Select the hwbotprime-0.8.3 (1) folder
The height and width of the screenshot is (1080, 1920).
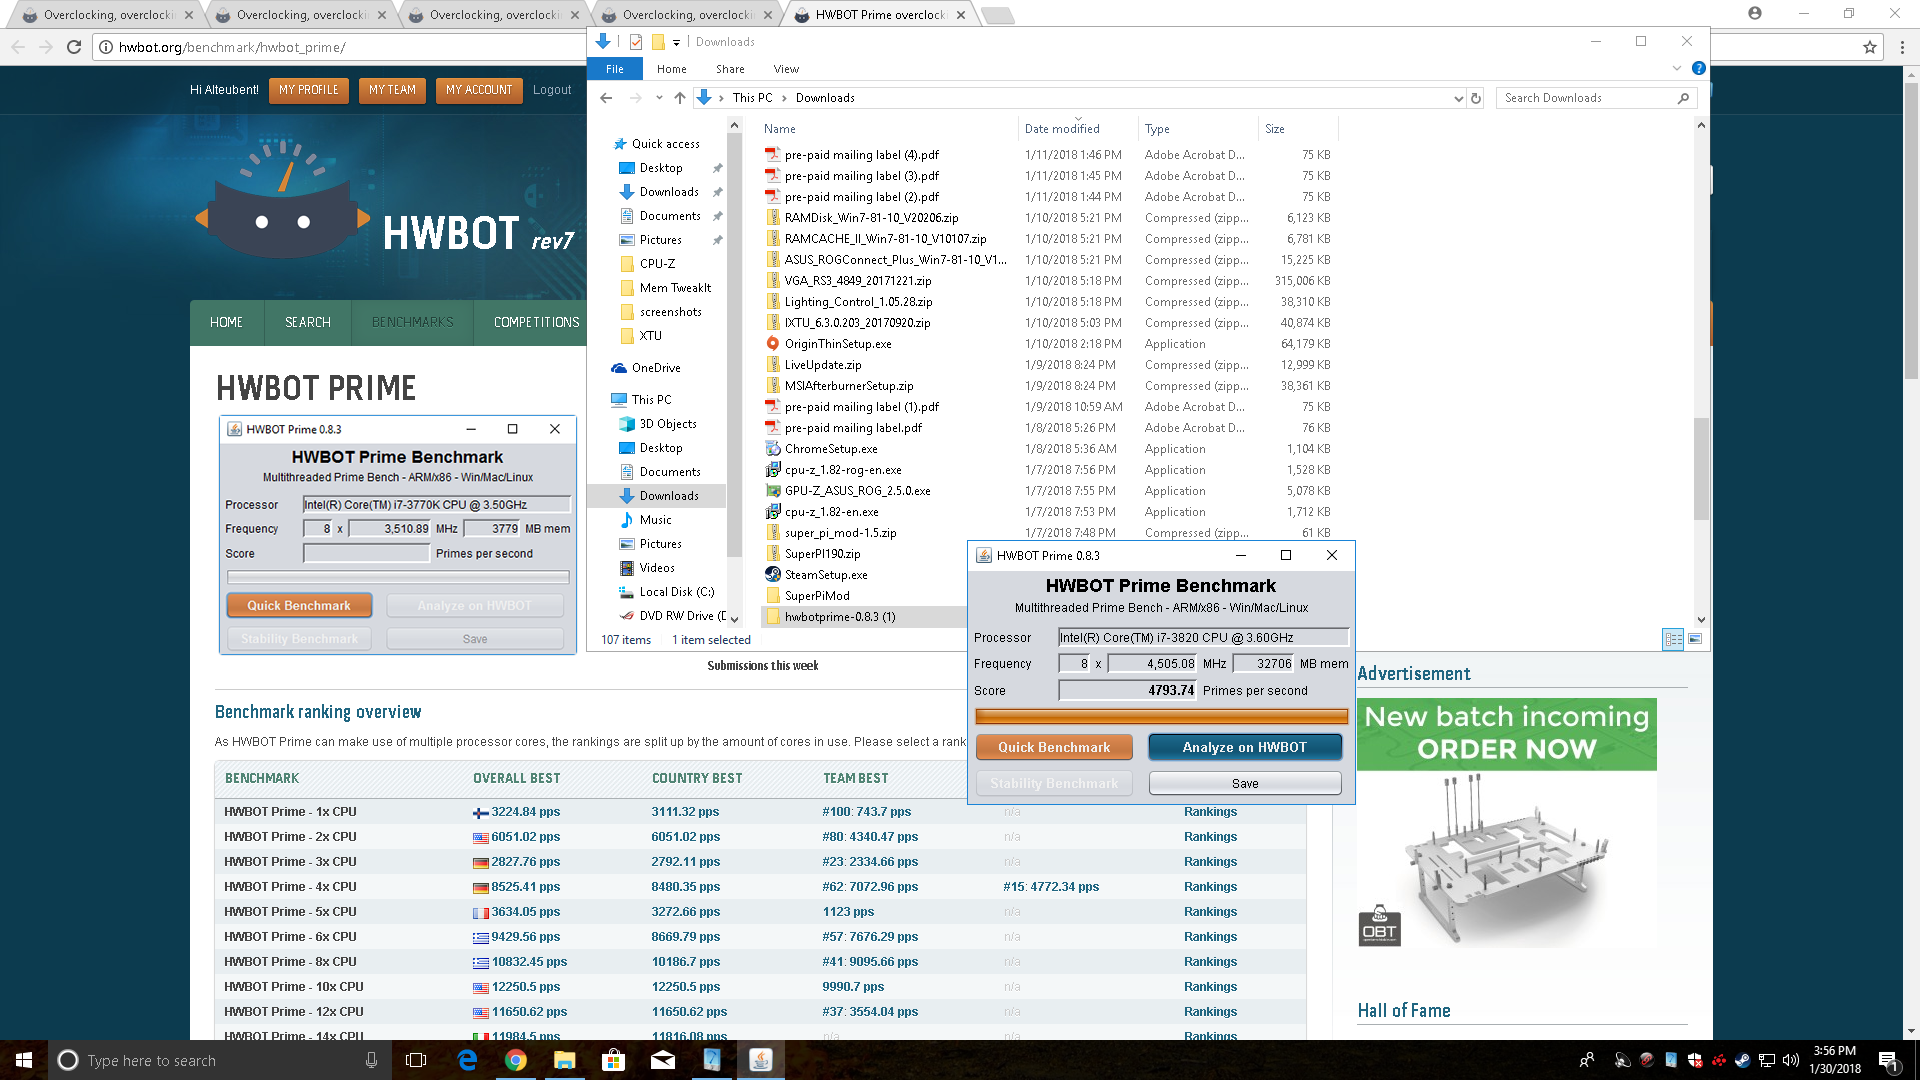pos(839,617)
